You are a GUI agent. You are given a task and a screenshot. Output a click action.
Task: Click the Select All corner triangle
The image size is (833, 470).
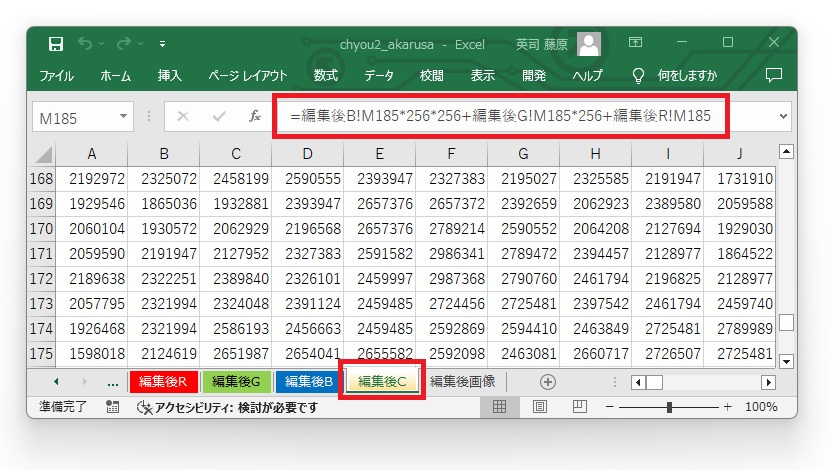[42, 154]
